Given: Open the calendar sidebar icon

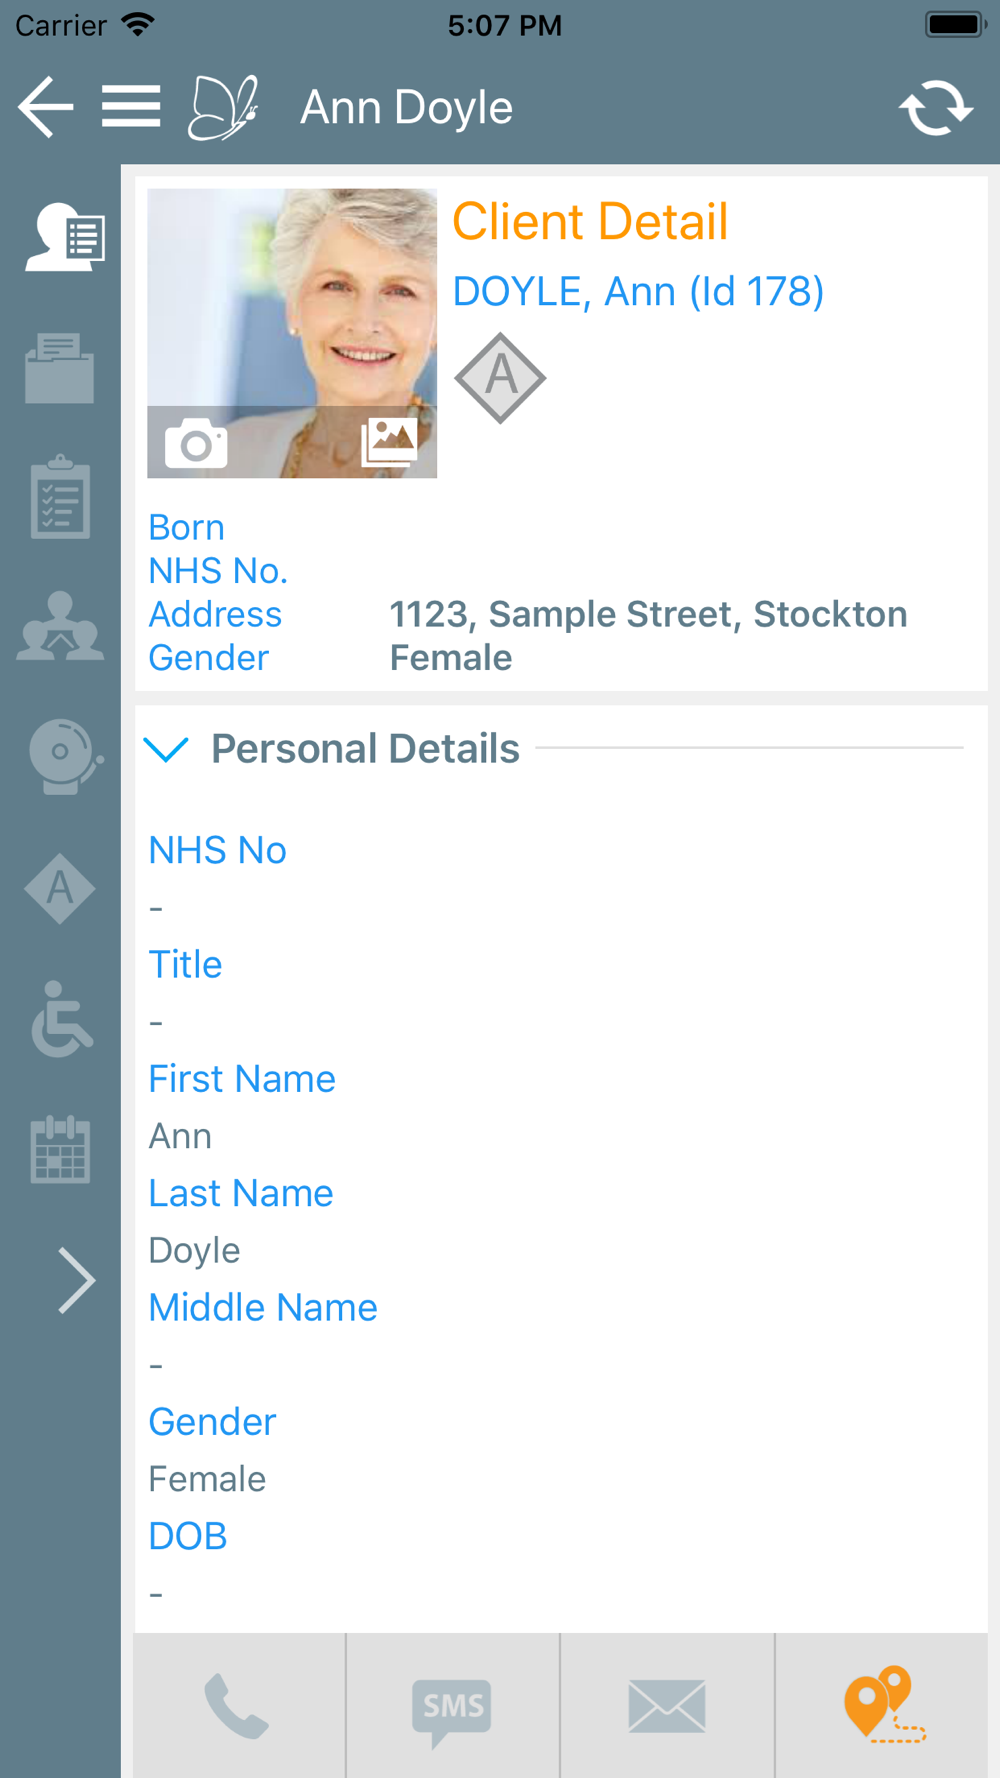Looking at the screenshot, I should coord(60,1149).
